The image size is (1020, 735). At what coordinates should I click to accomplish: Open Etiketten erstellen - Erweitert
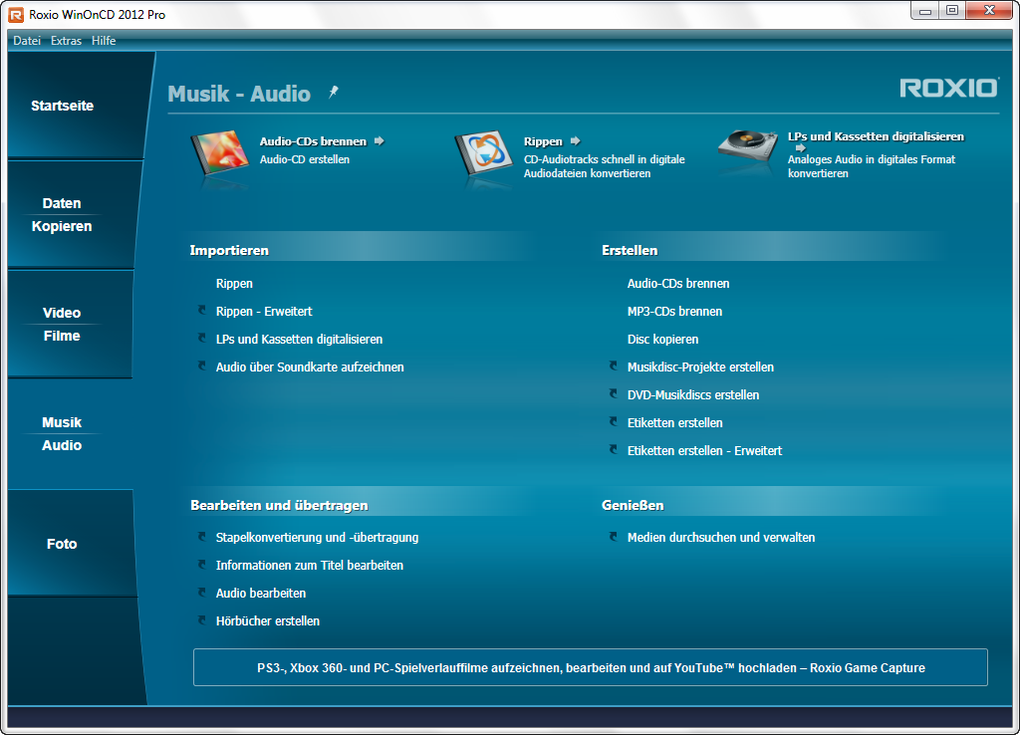coord(705,451)
